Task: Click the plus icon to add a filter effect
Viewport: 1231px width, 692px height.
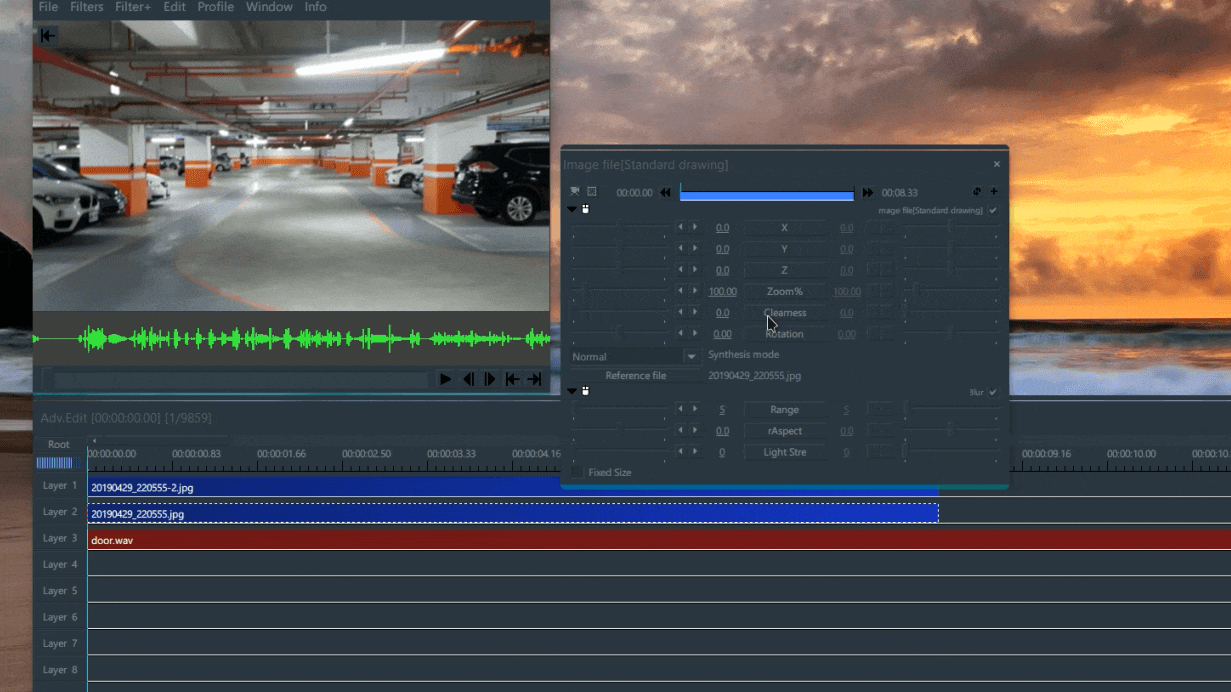Action: coord(994,192)
